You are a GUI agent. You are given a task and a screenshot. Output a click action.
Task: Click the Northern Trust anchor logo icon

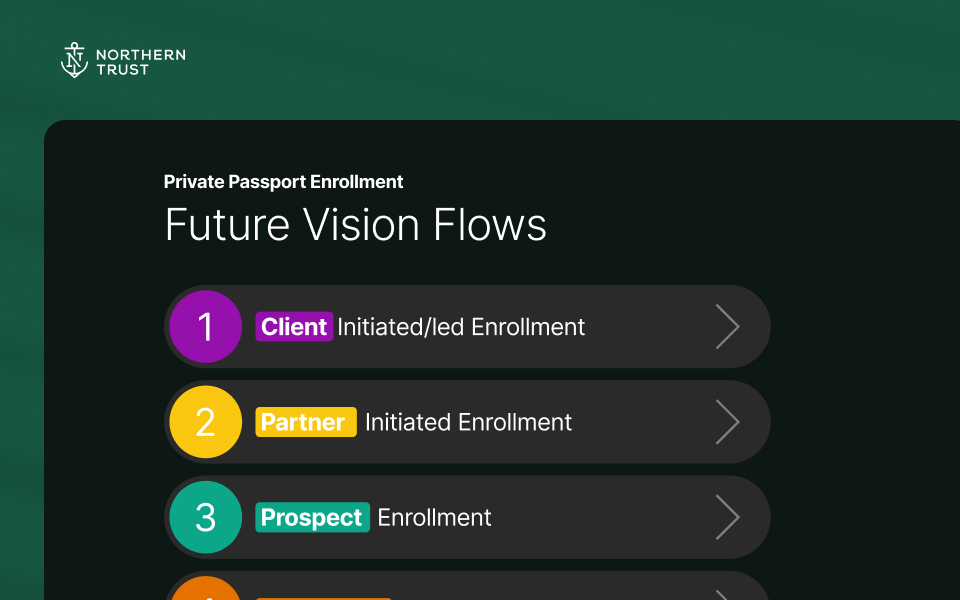click(74, 61)
